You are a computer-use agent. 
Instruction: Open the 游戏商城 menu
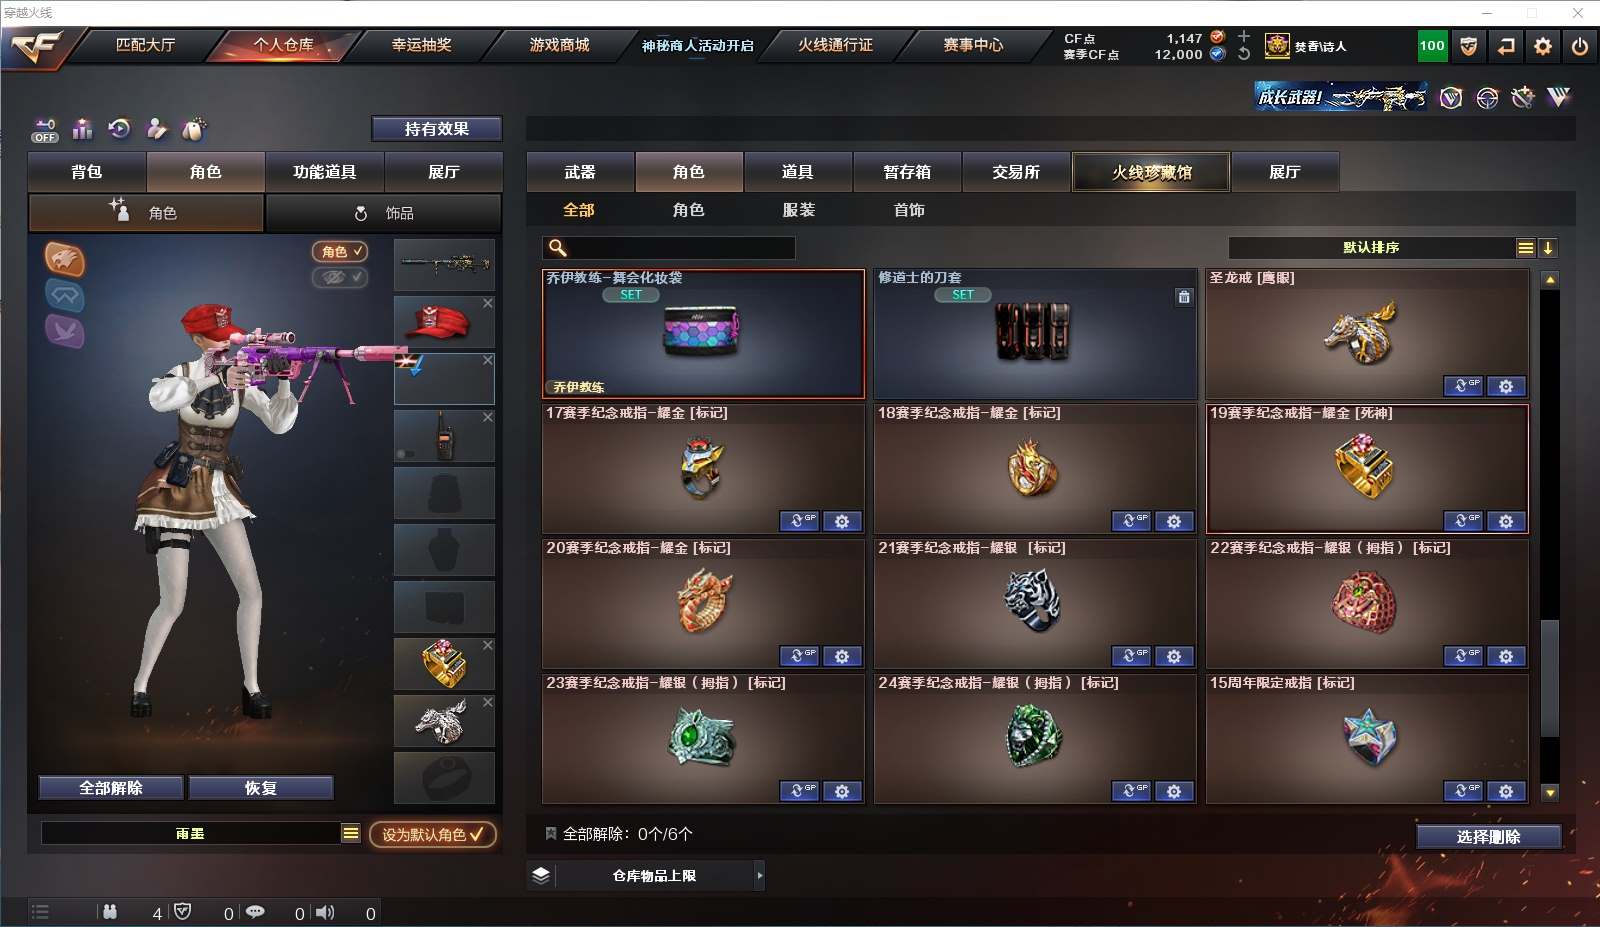pyautogui.click(x=559, y=45)
